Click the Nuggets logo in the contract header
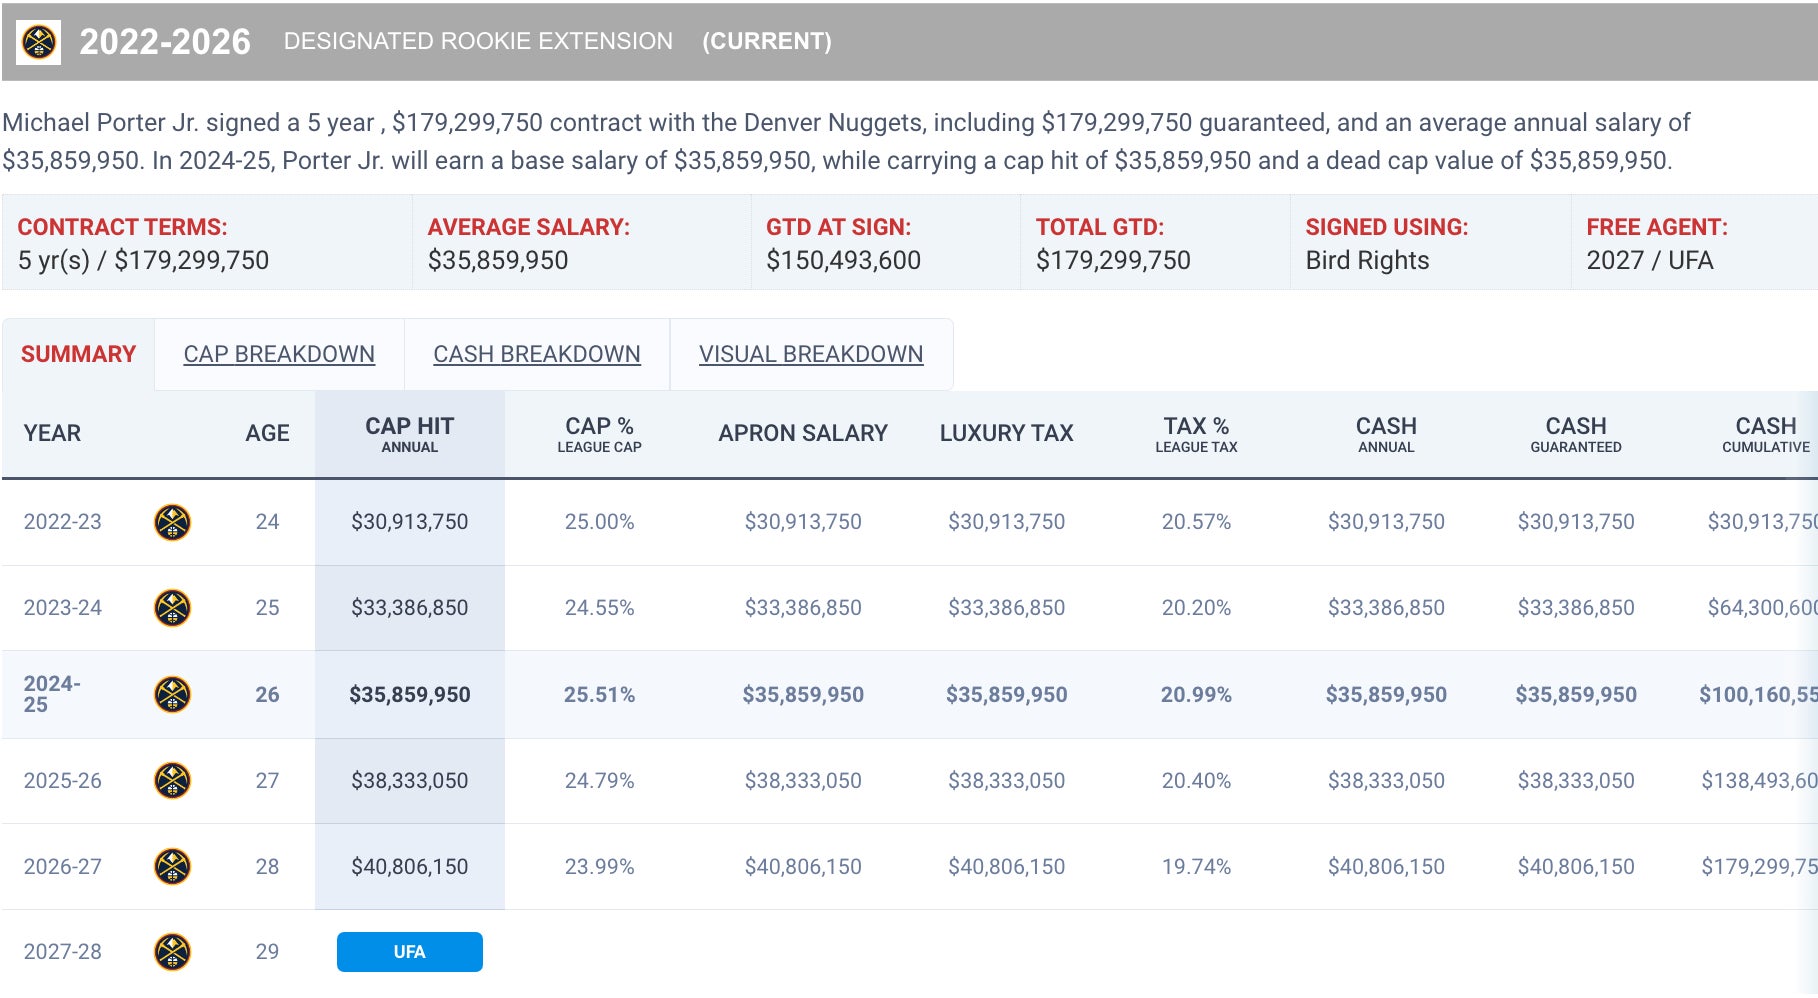 point(39,42)
